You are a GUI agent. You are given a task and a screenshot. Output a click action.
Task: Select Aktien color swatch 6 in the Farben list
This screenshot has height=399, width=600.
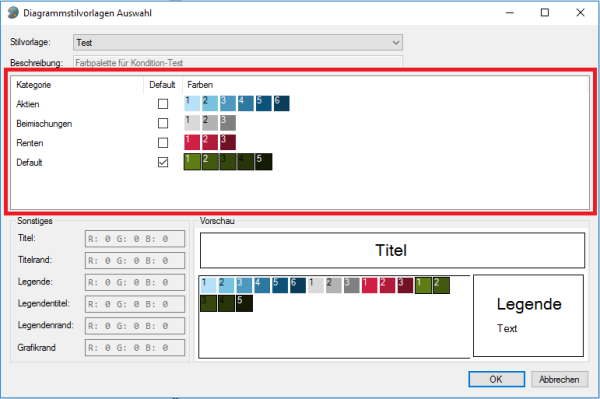tap(282, 103)
